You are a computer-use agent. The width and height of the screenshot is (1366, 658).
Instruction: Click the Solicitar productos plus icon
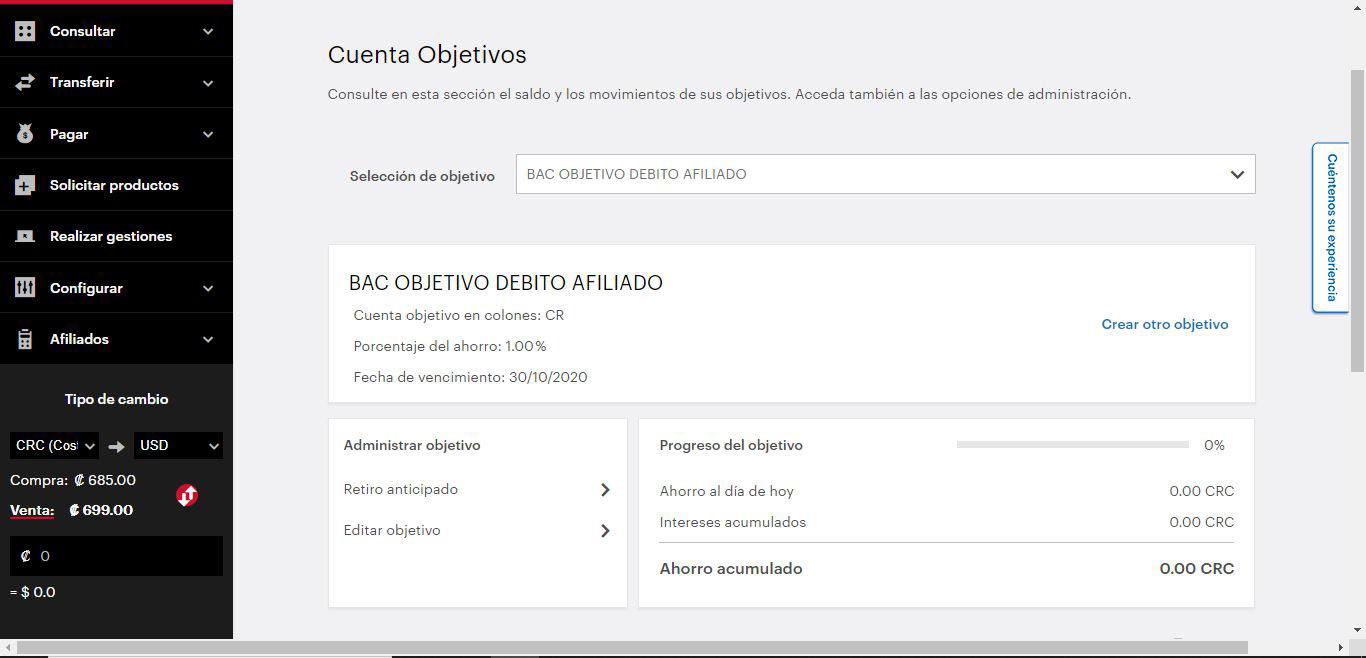[x=25, y=185]
